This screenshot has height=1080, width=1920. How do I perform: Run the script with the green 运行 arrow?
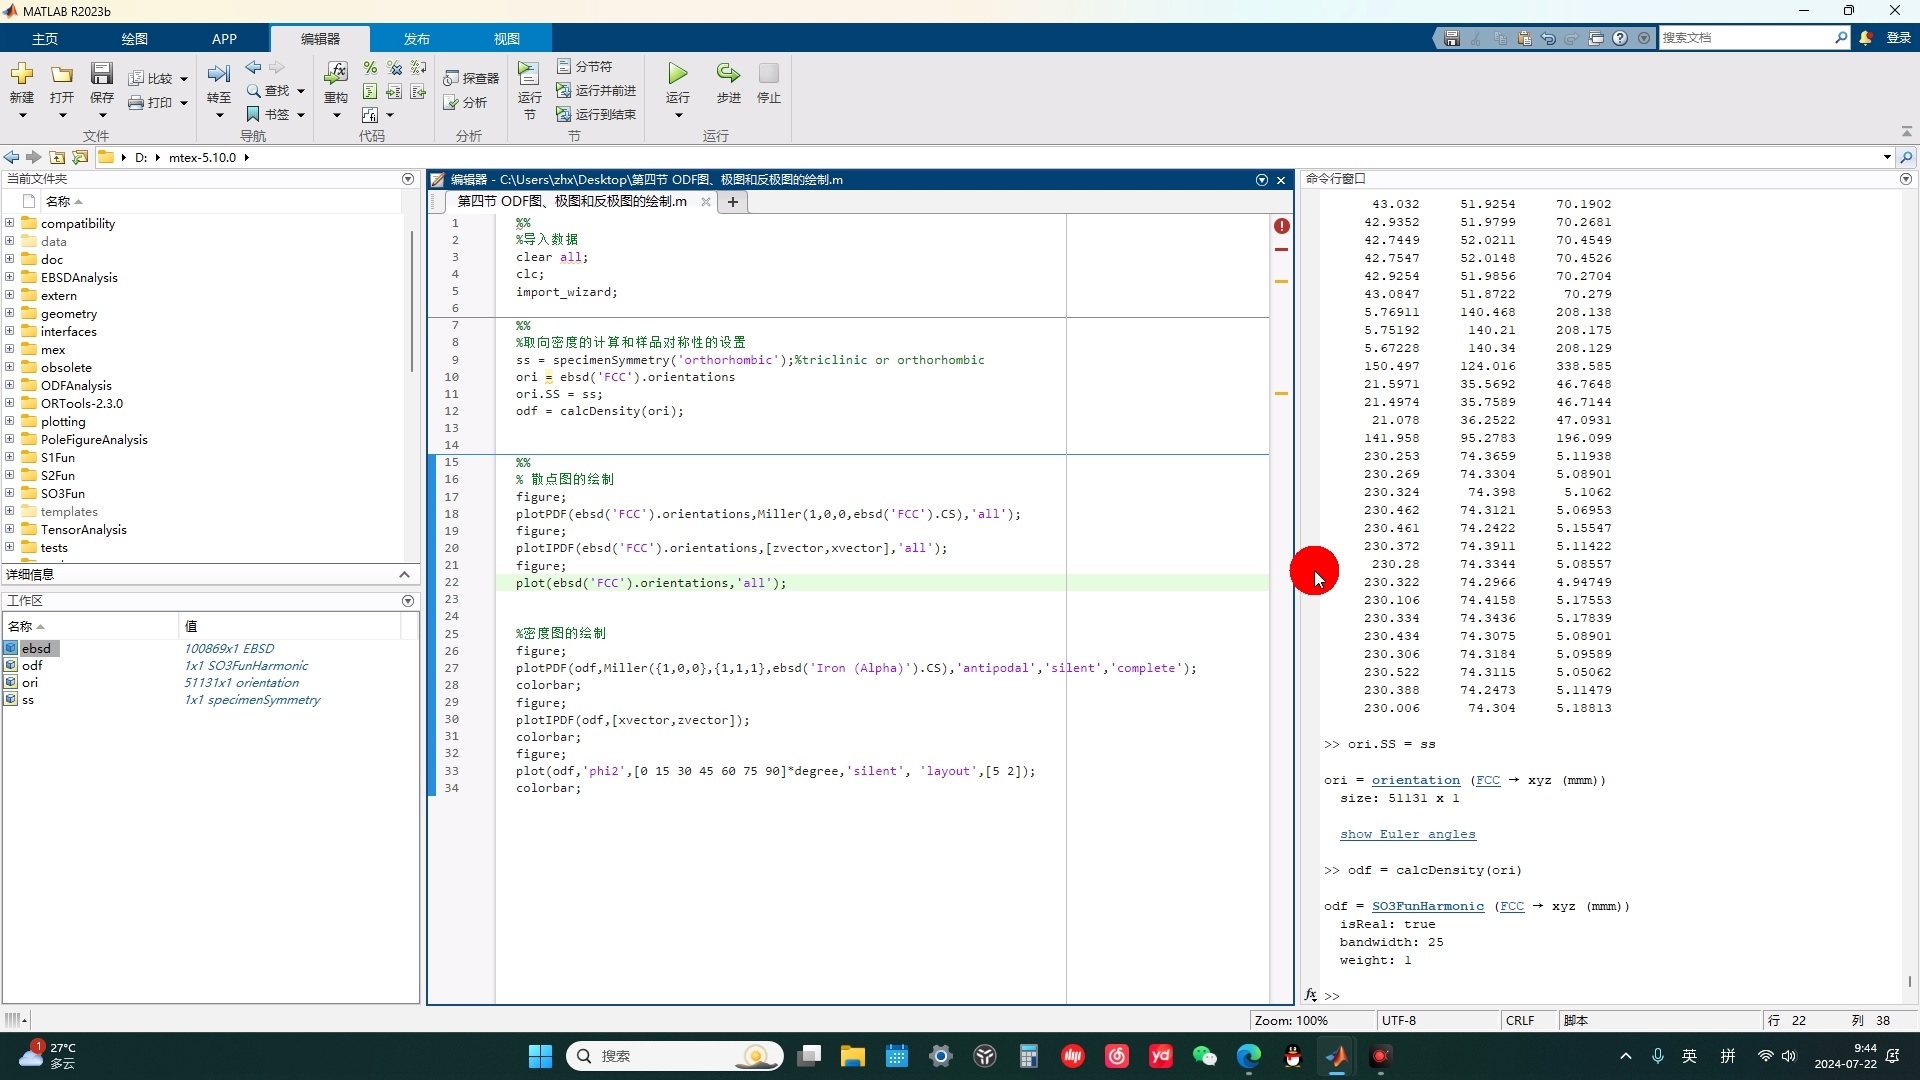(x=678, y=74)
